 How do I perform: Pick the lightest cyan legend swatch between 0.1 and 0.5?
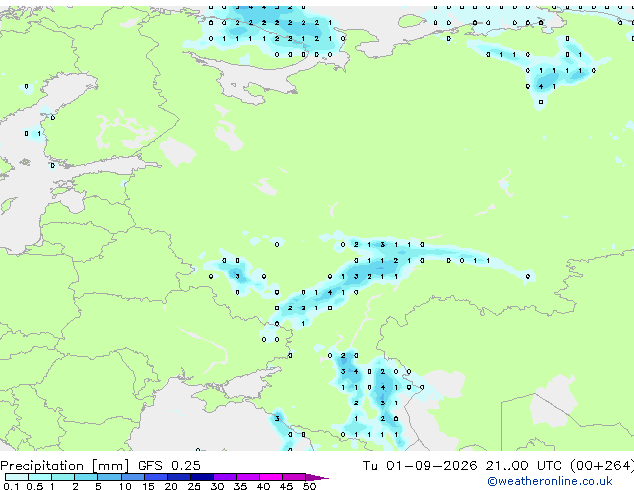pos(17,477)
